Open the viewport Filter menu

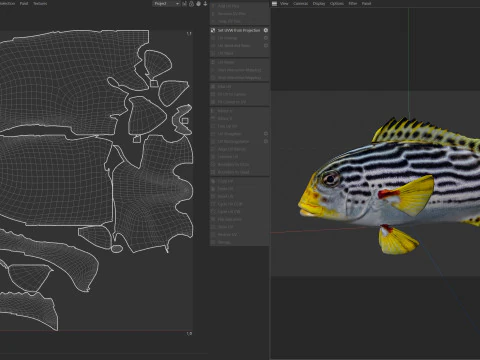353,4
